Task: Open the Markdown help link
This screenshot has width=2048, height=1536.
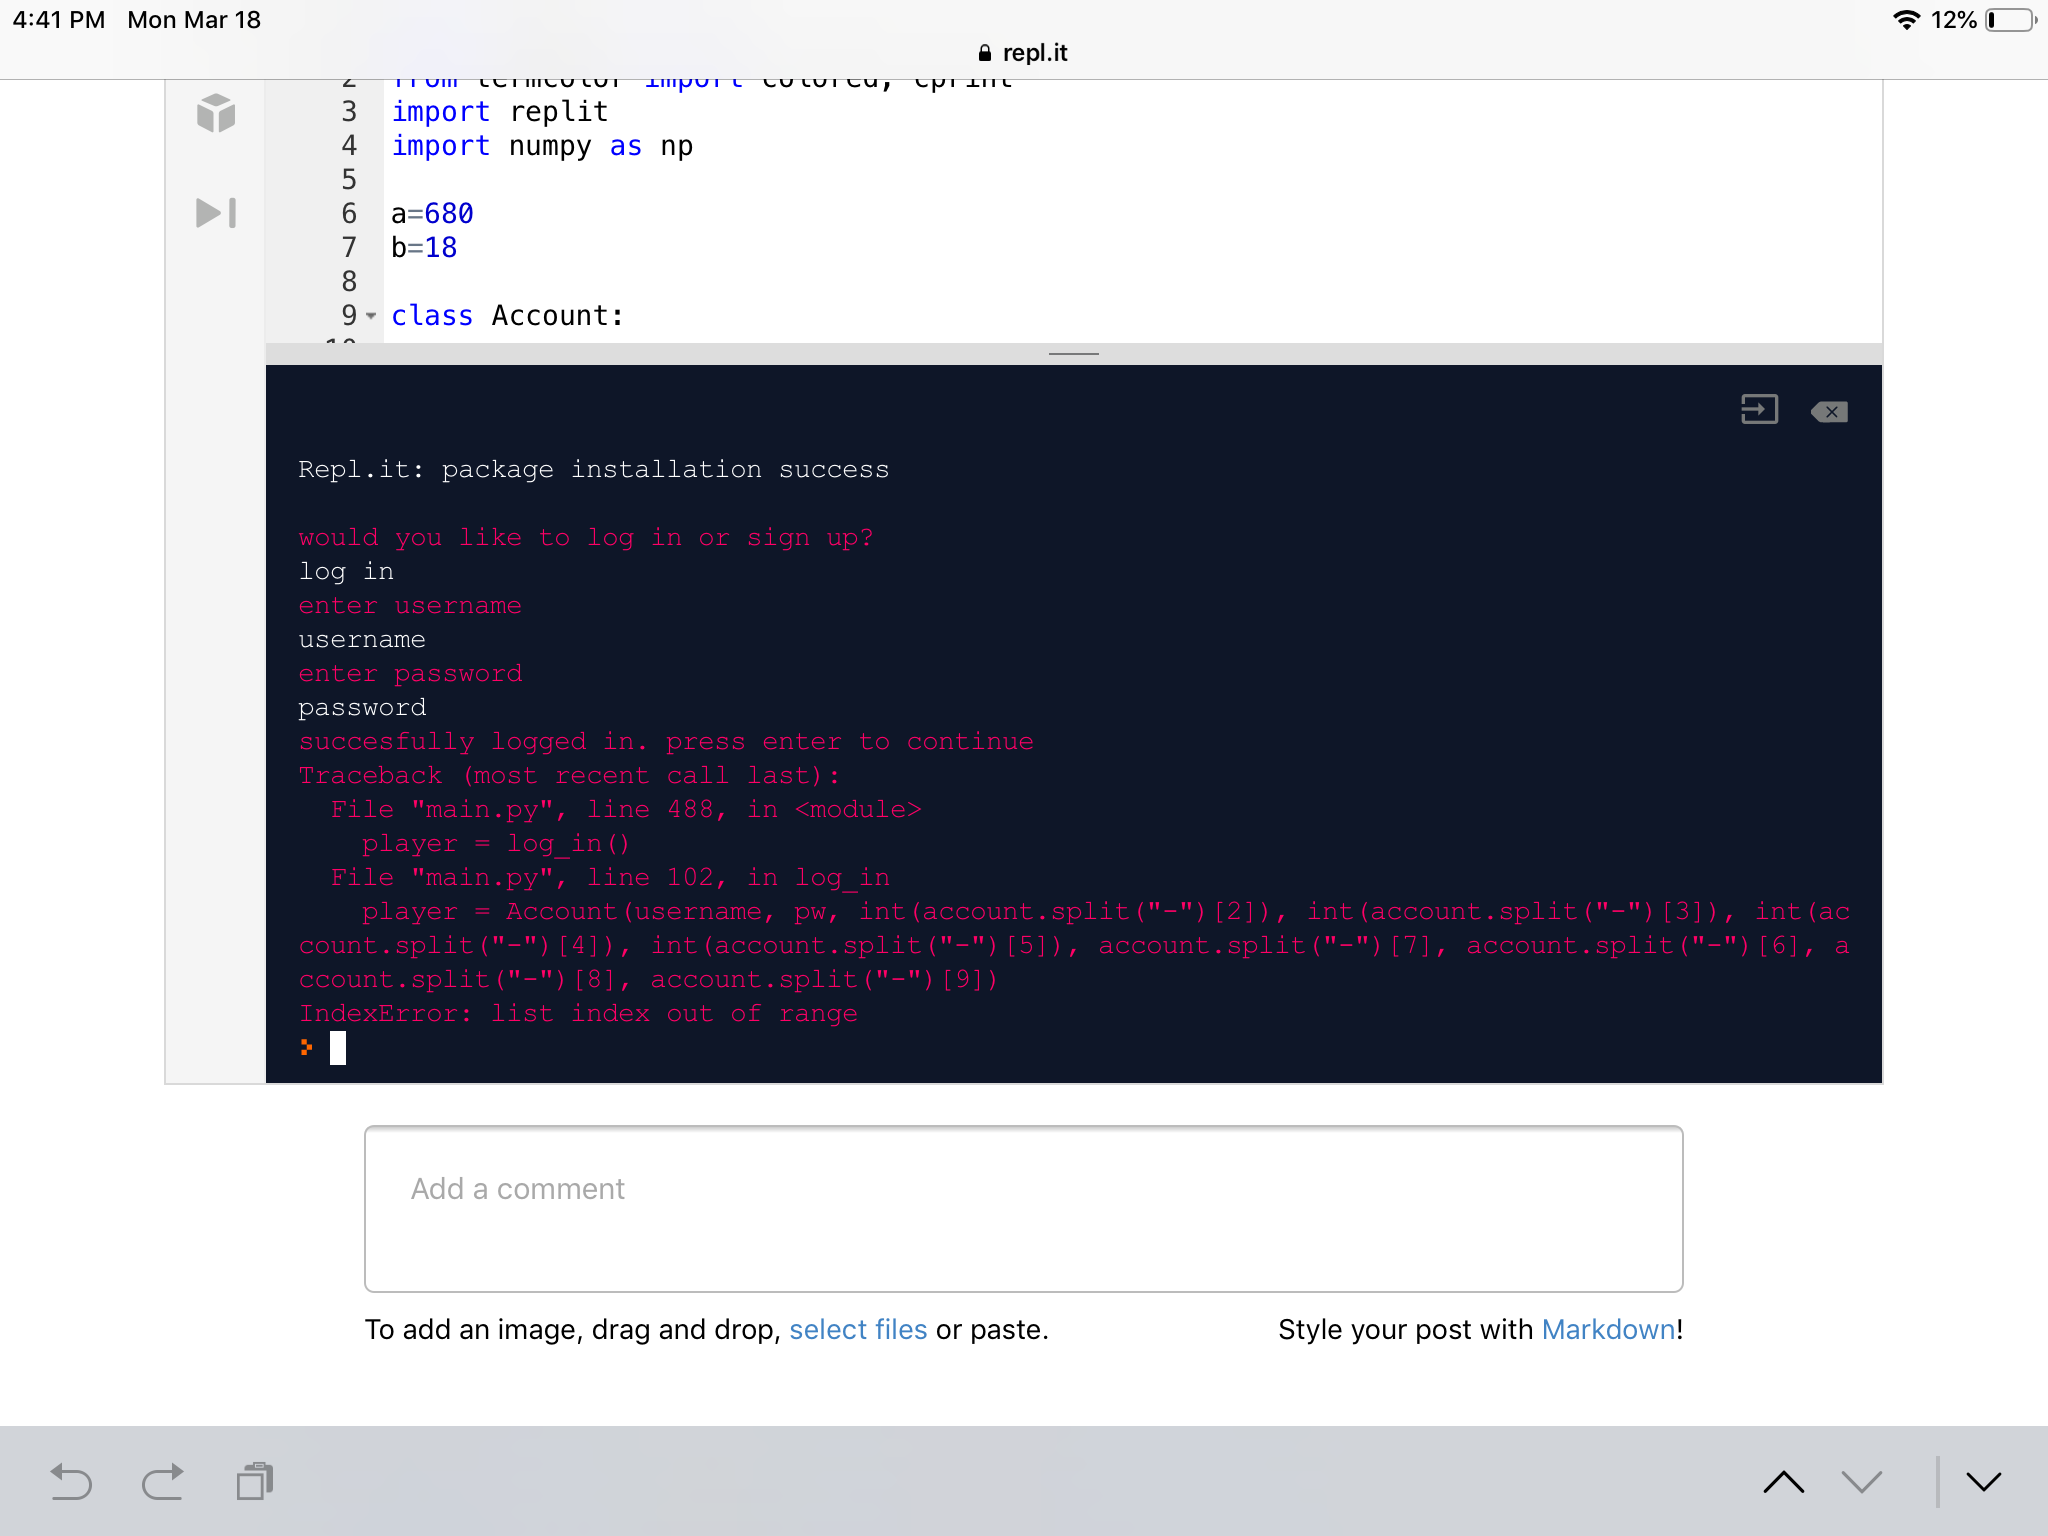Action: coord(1609,1329)
